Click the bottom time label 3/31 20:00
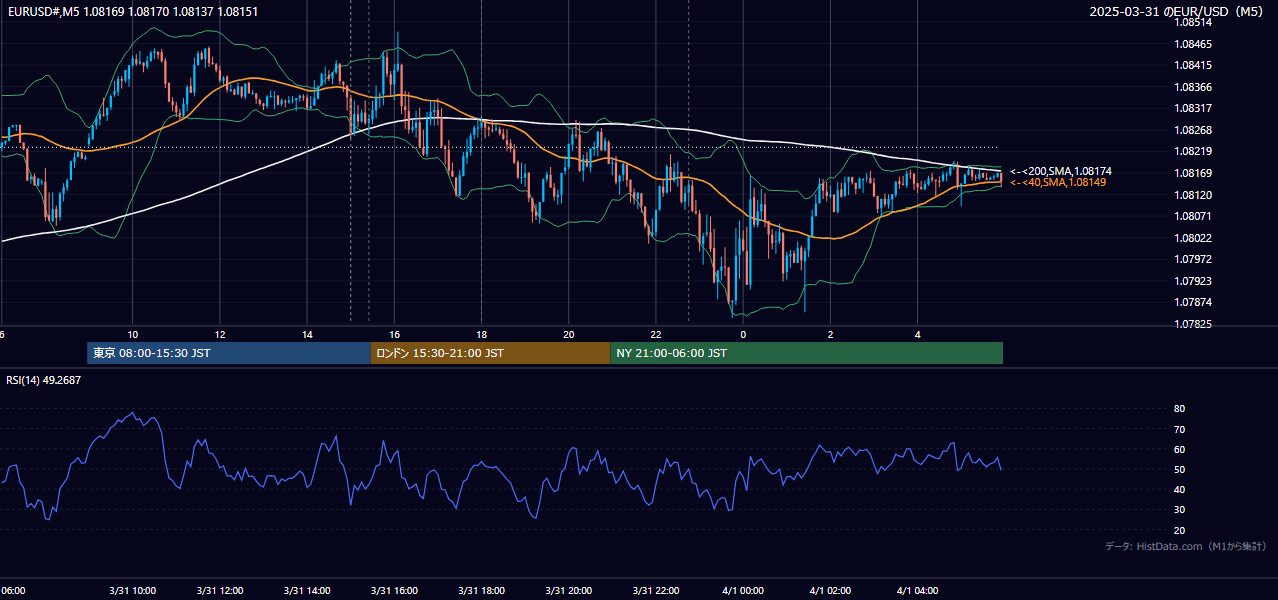 [569, 591]
